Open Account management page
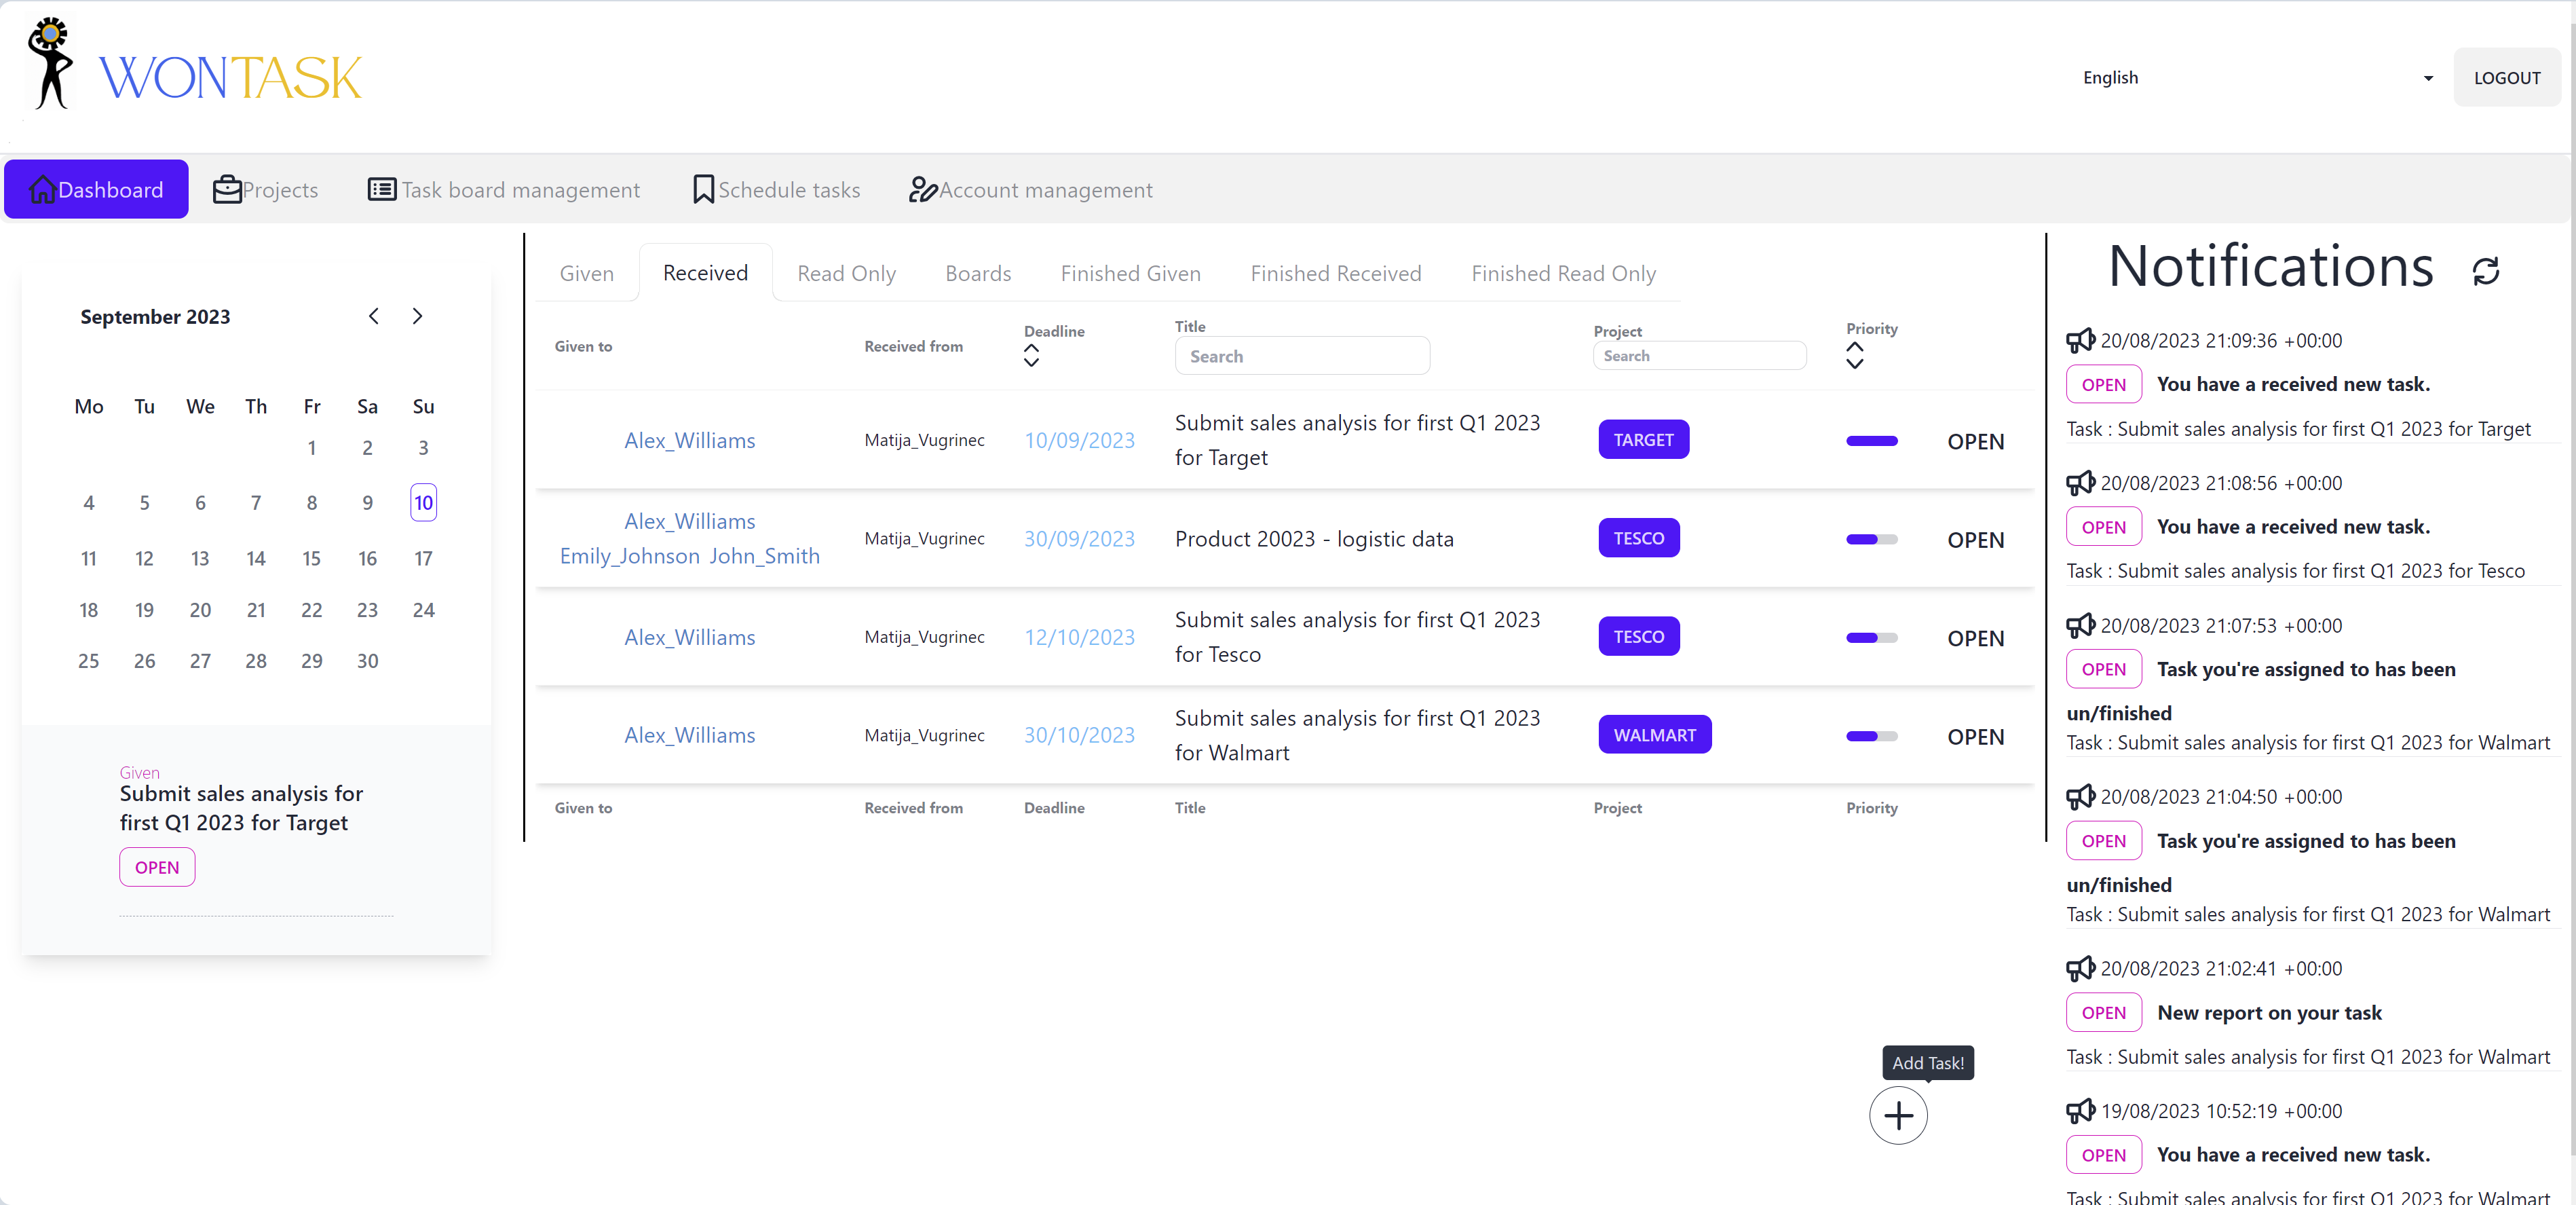The height and width of the screenshot is (1205, 2576). 1031,189
